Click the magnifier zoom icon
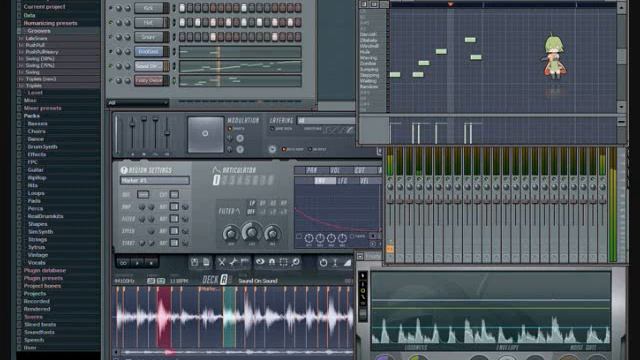This screenshot has height=360, width=640. [x=295, y=262]
